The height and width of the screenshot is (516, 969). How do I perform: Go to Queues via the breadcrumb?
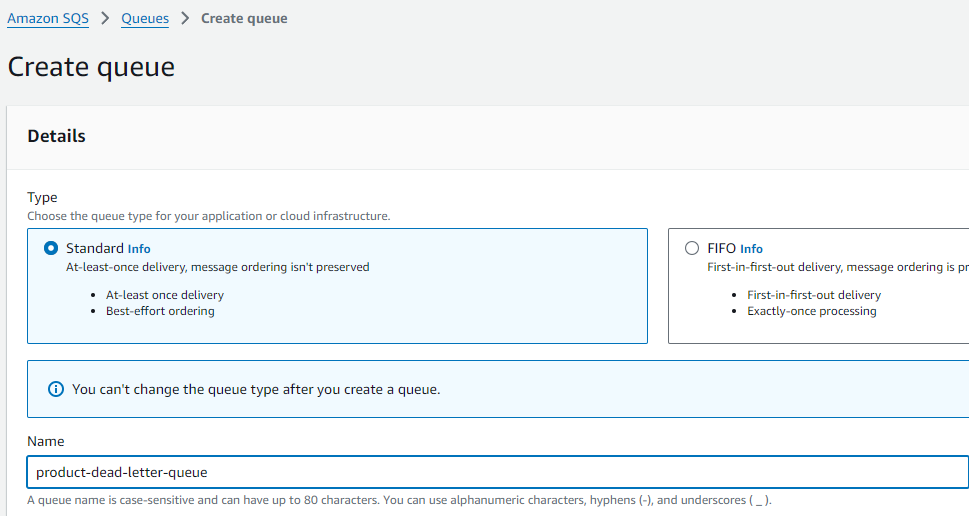(145, 18)
